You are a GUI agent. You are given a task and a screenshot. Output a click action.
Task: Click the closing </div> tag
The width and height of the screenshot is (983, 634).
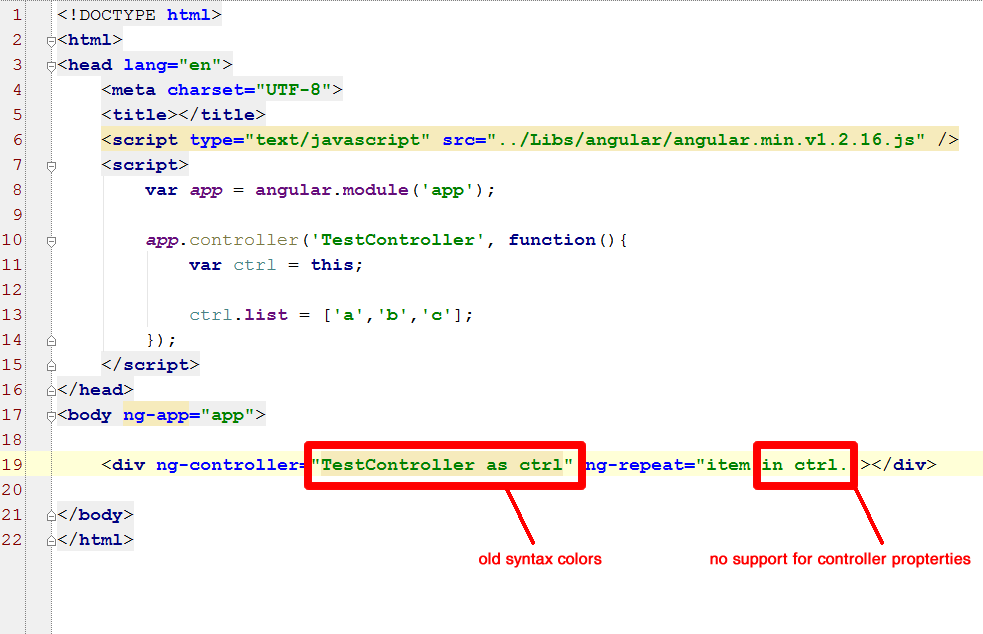pyautogui.click(x=903, y=465)
